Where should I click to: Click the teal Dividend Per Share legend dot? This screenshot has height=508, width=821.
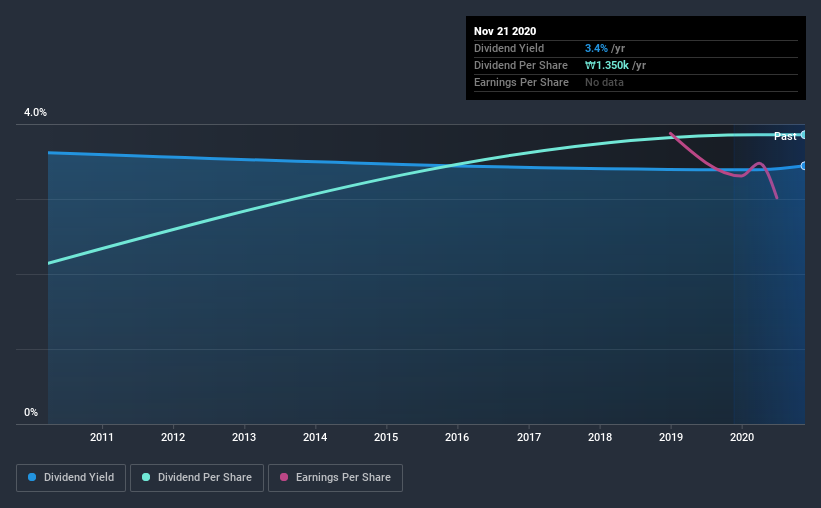pos(146,477)
